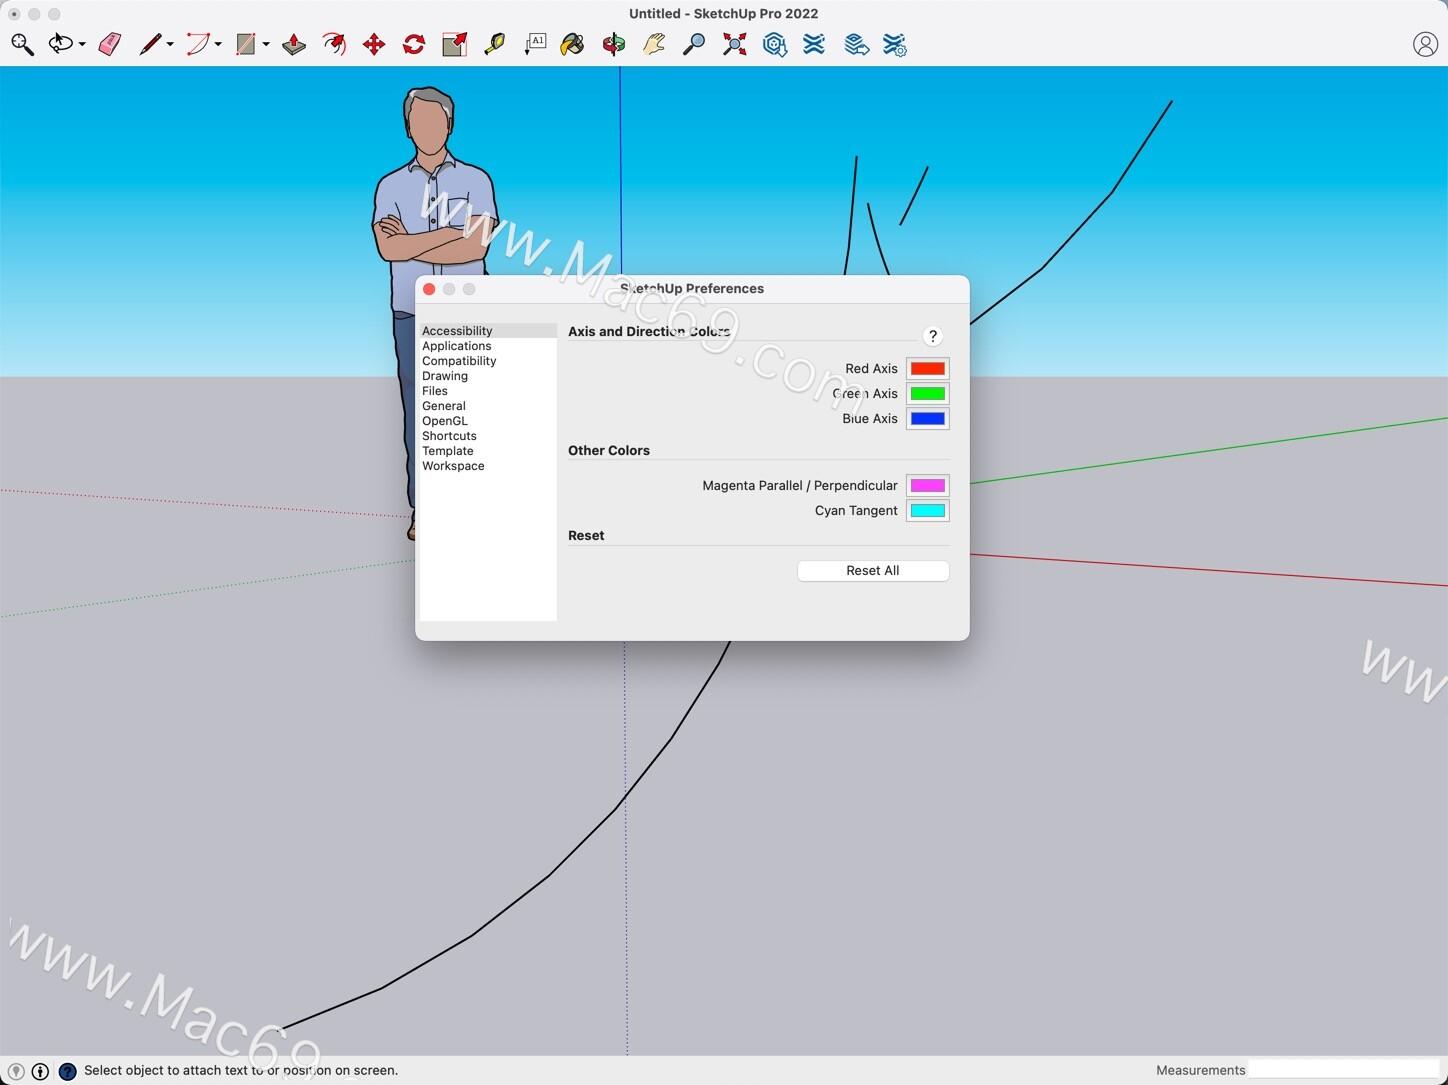This screenshot has width=1448, height=1085.
Task: Open the Instructor help status icon
Action: tap(67, 1071)
